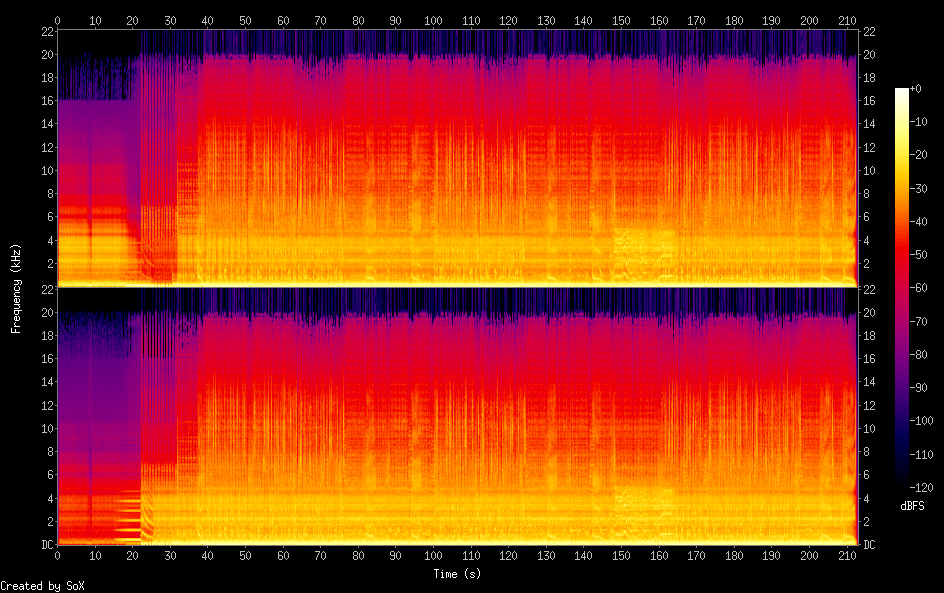Click the 10 kHz tick of lower channel, right axis
The height and width of the screenshot is (593, 944).
(869, 428)
